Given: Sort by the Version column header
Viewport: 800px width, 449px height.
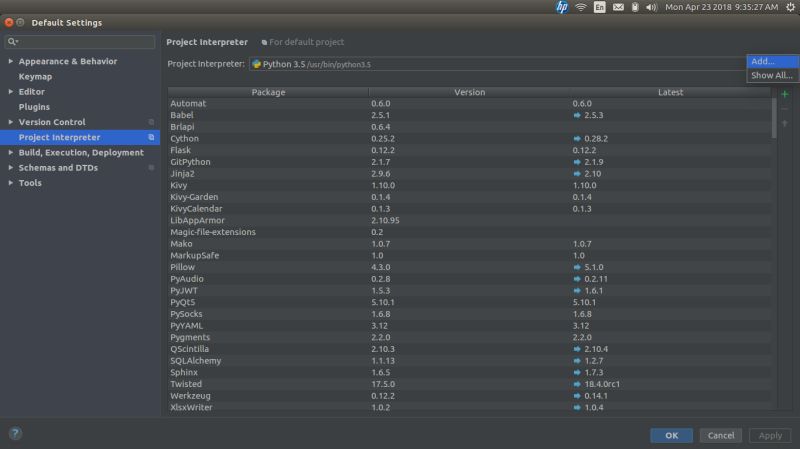Looking at the screenshot, I should (469, 92).
